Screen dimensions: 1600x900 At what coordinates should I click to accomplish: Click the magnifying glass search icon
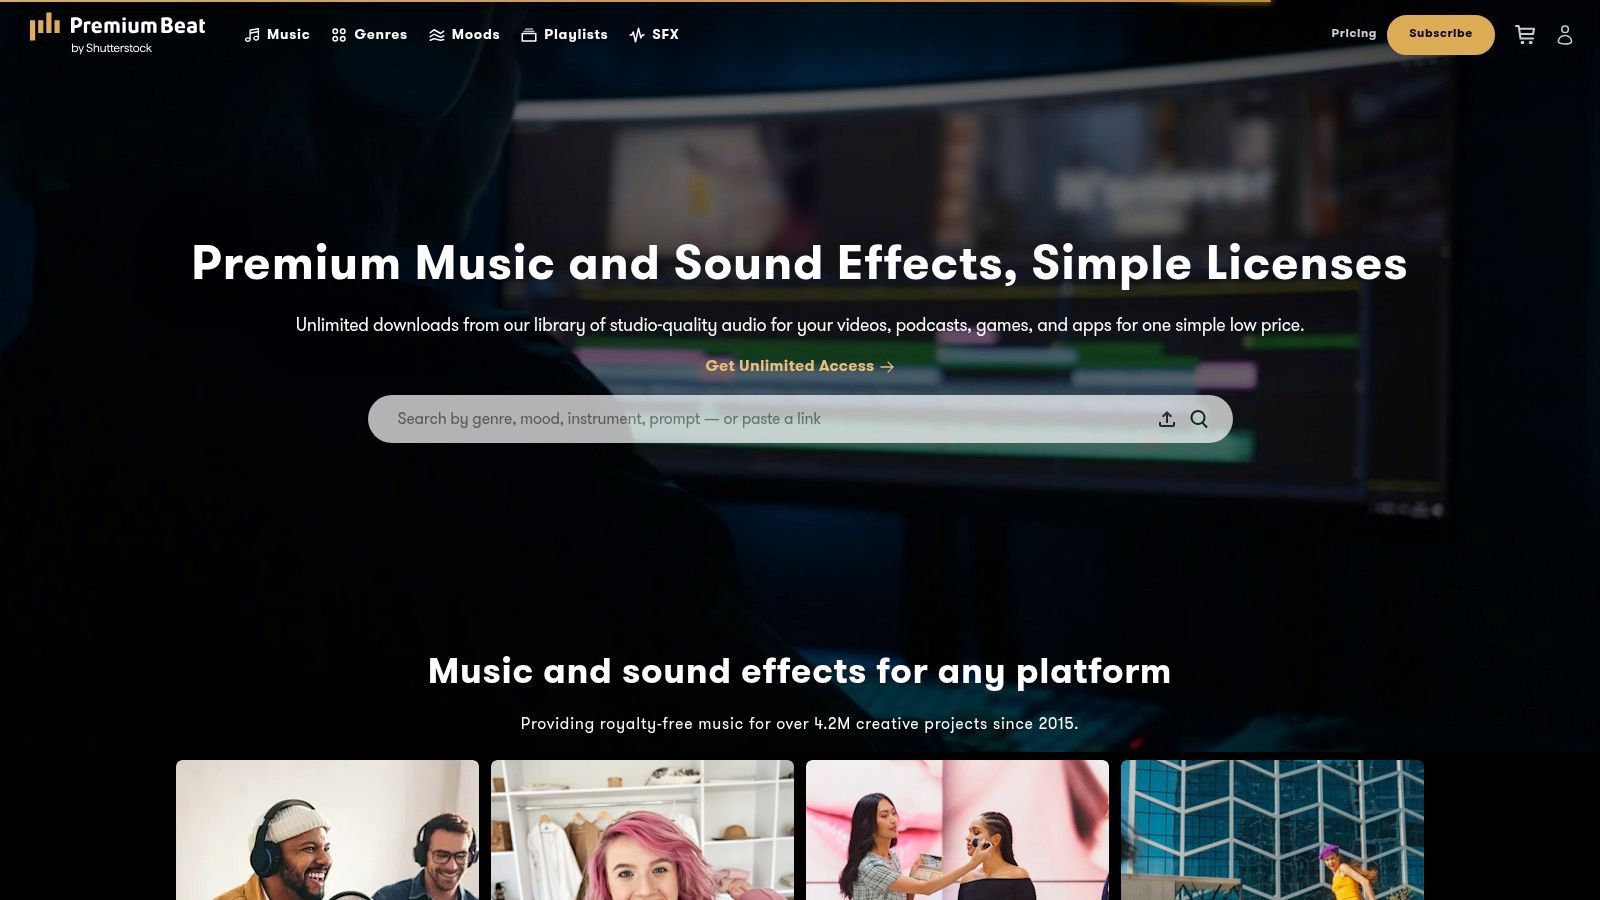tap(1199, 419)
